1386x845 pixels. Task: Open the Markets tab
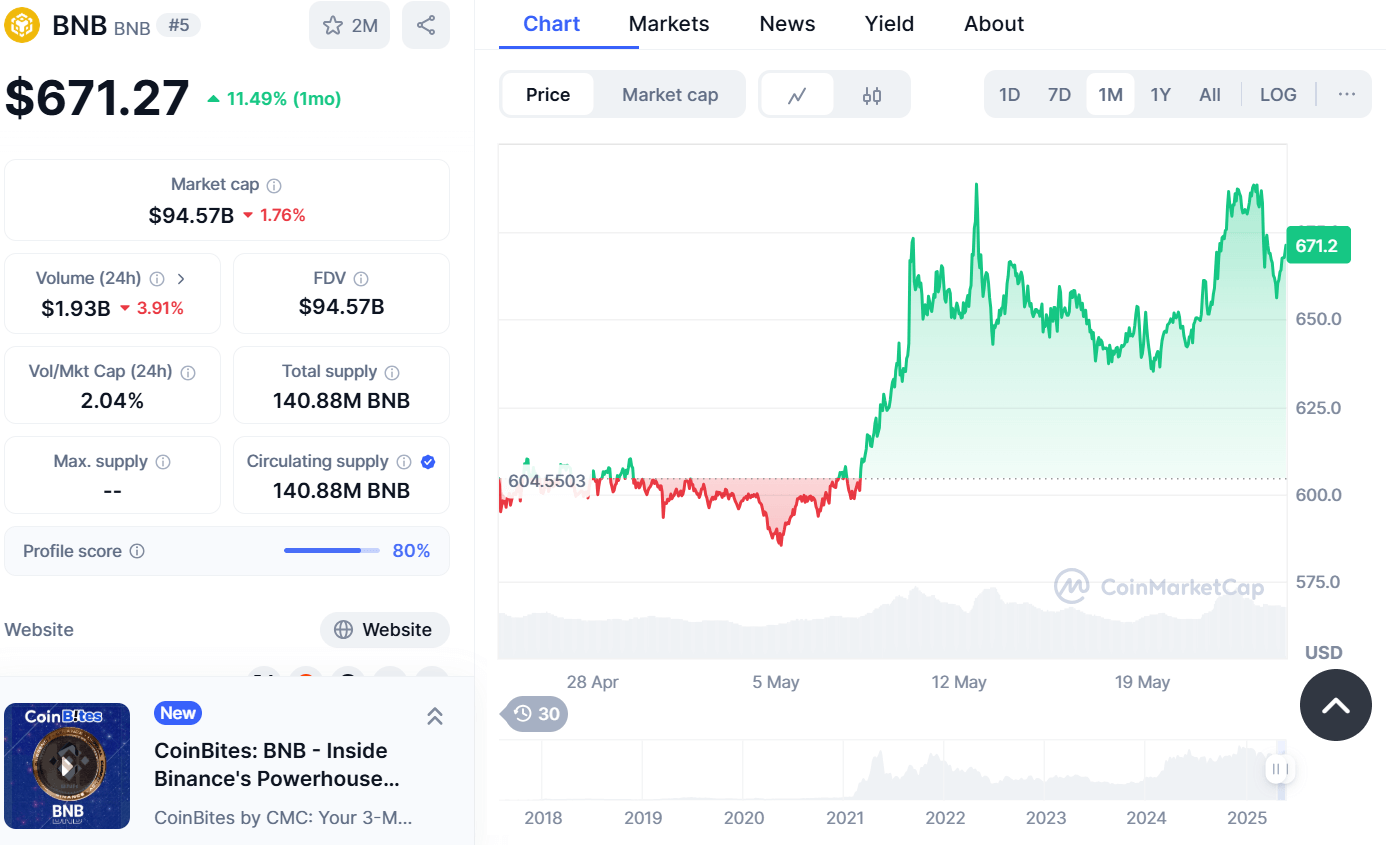click(x=669, y=24)
